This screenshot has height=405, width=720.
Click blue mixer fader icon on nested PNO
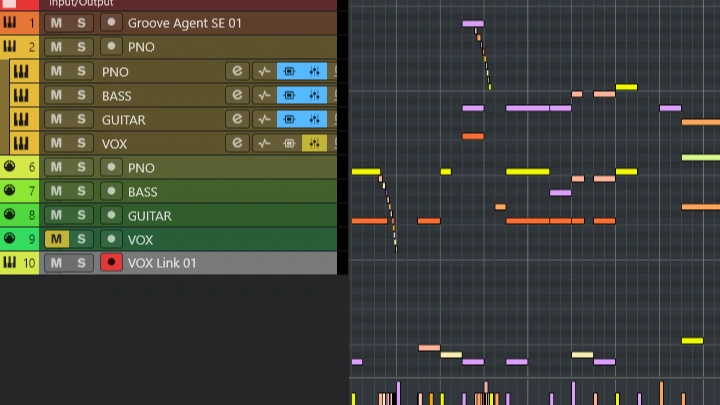[315, 71]
